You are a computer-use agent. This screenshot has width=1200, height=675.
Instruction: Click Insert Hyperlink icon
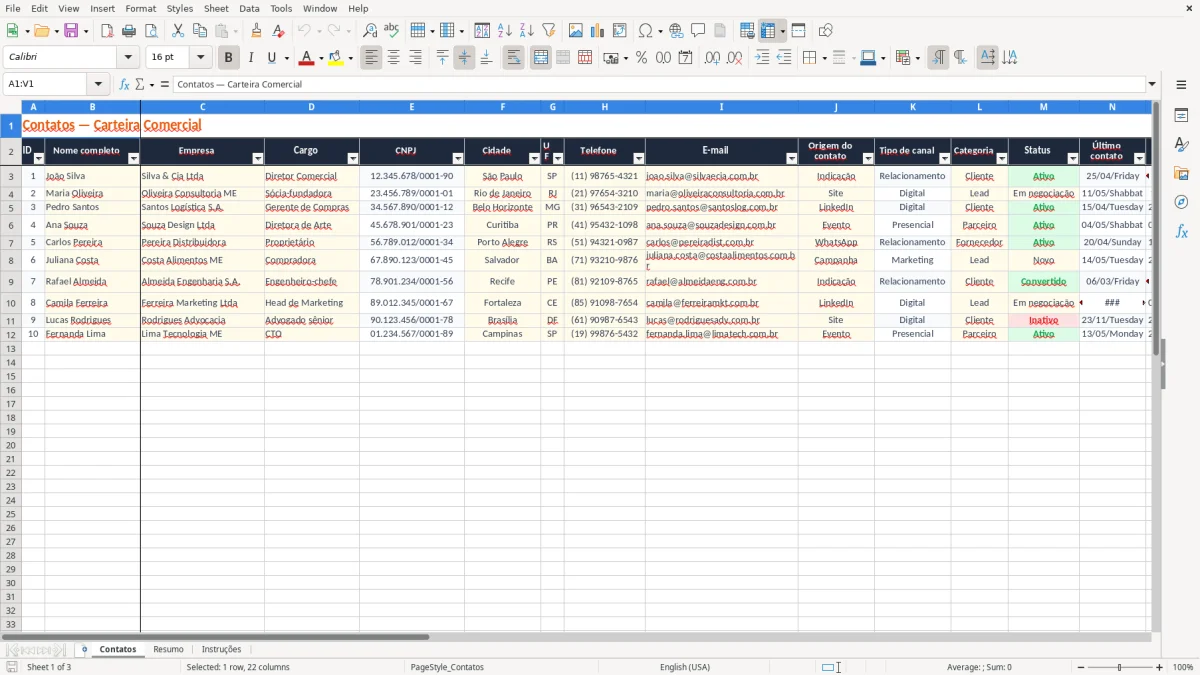click(677, 31)
